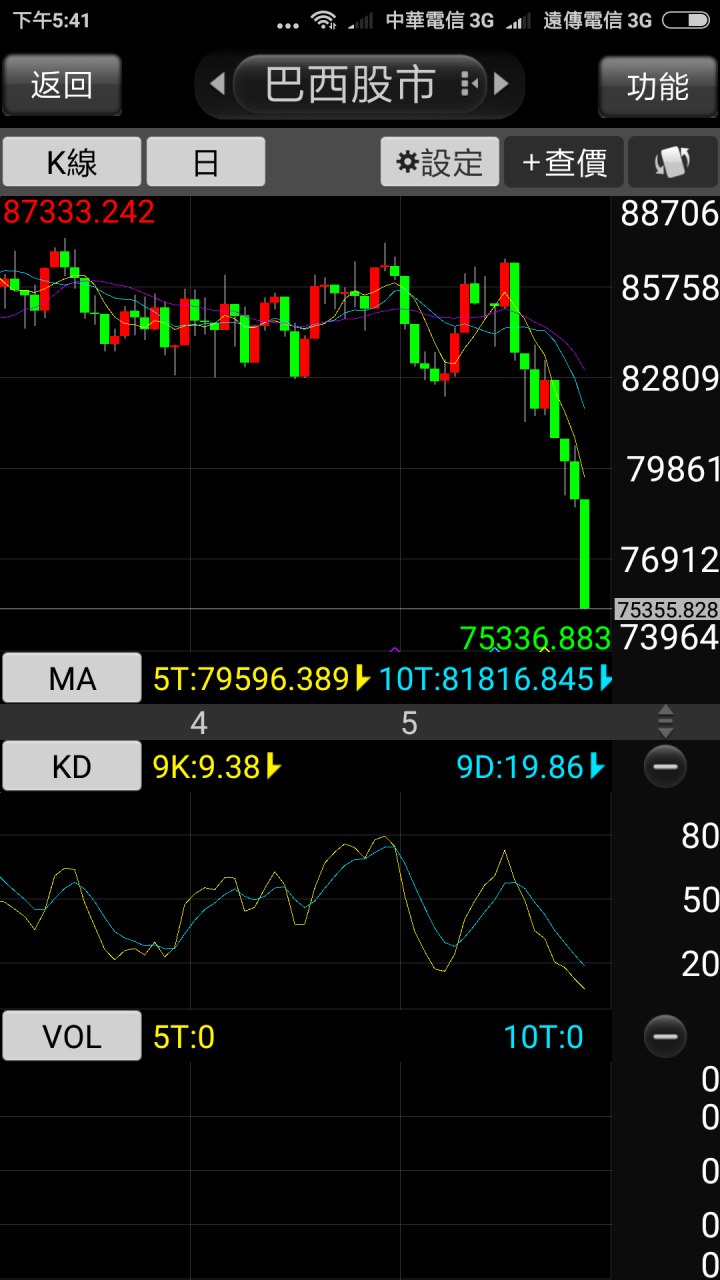The height and width of the screenshot is (1280, 720).
Task: Rotate screen using the rotation icon
Action: point(673,162)
